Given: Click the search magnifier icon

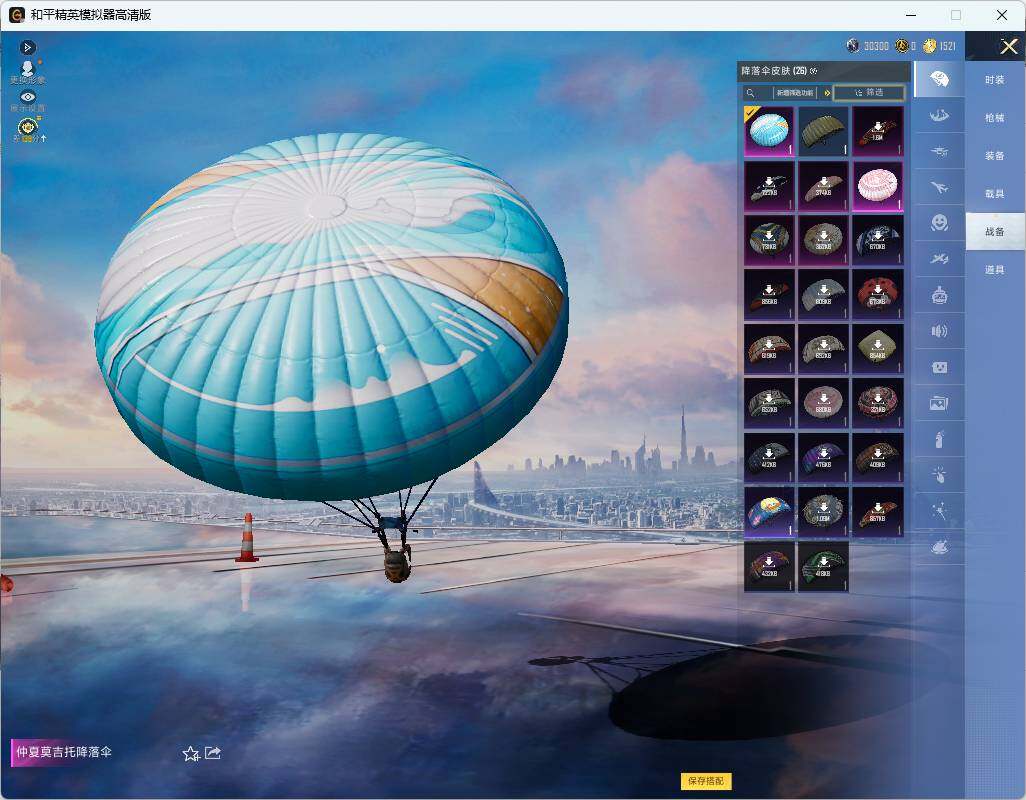Looking at the screenshot, I should (x=751, y=93).
